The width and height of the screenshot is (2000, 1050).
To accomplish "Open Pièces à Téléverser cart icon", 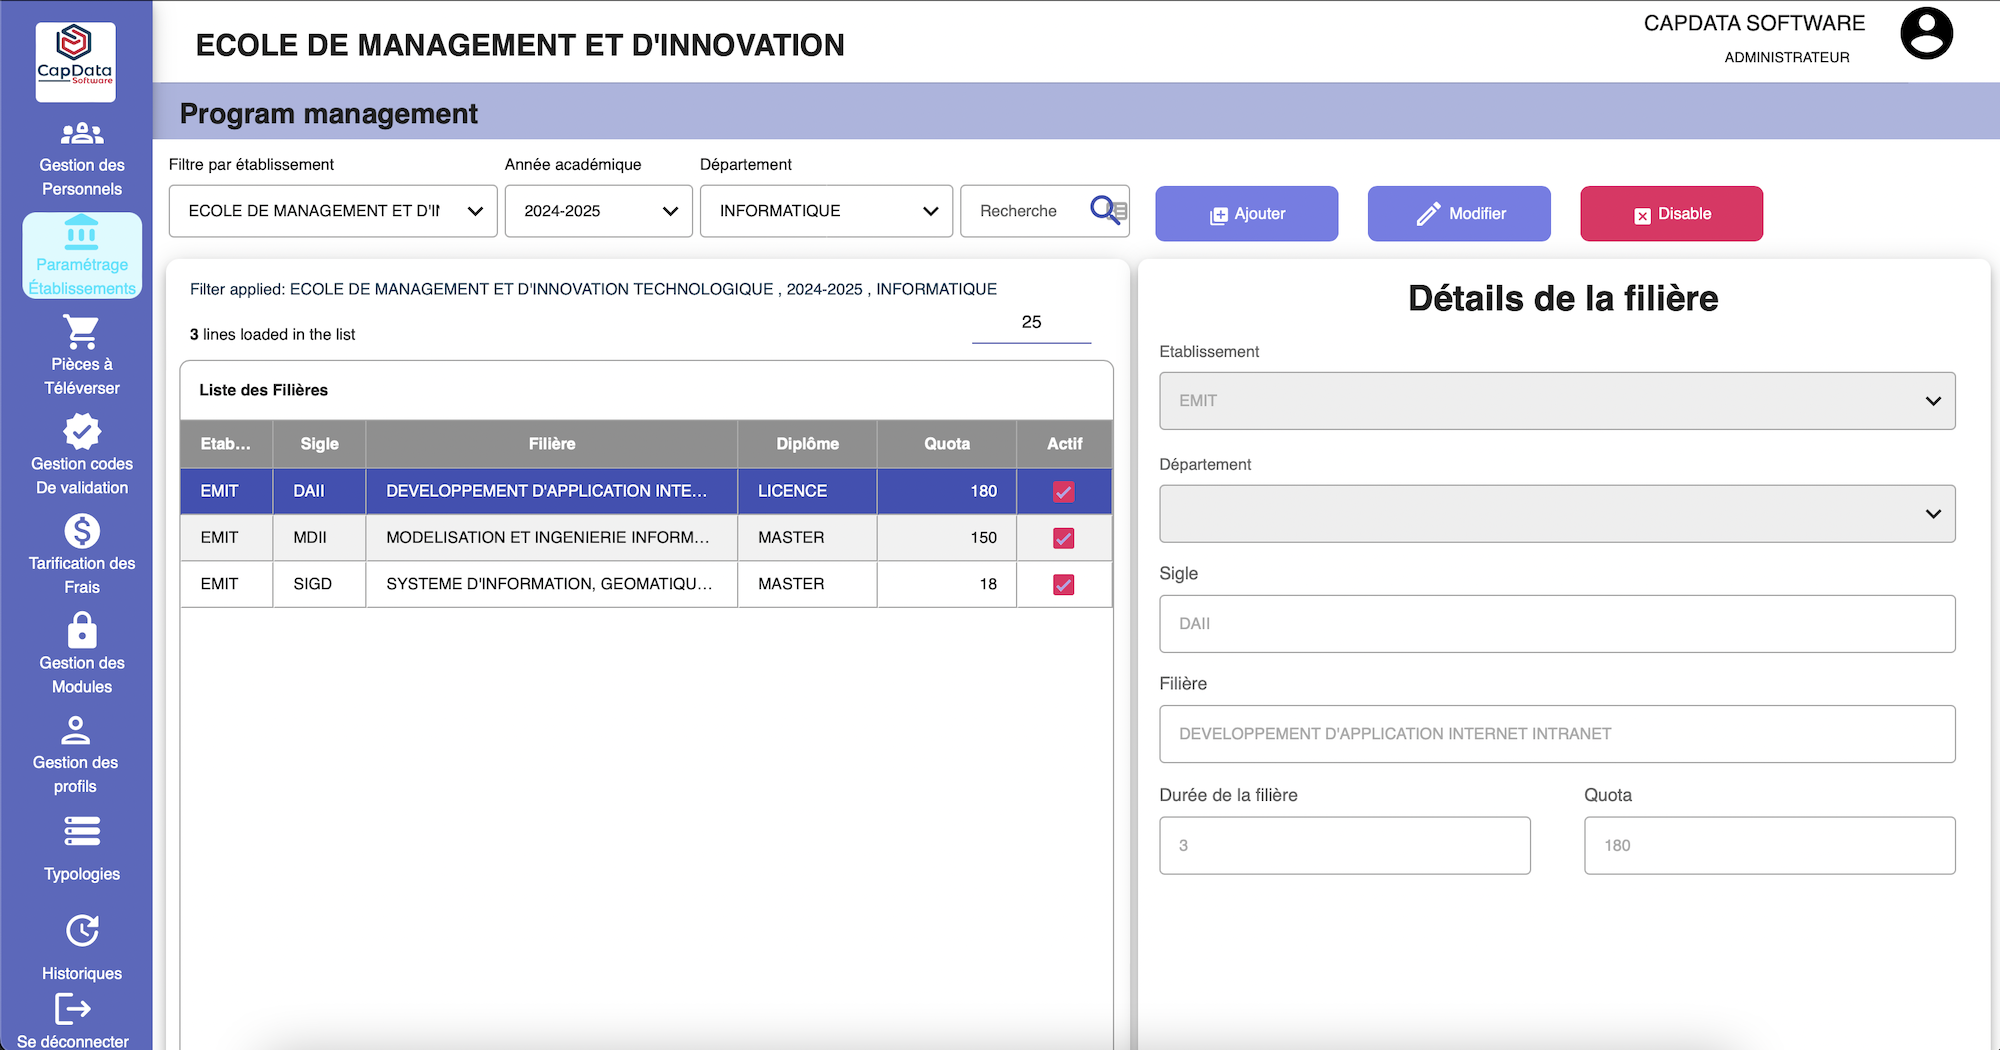I will pos(82,331).
